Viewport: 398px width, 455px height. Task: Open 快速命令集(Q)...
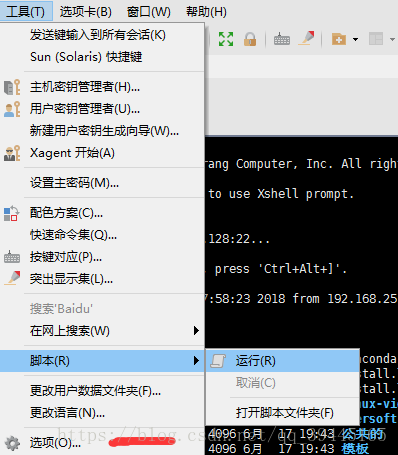pos(102,235)
